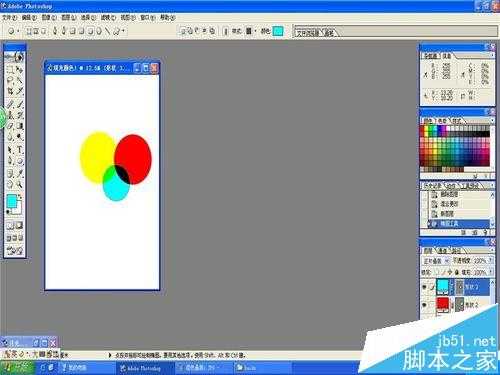This screenshot has height=375, width=500.
Task: Select the Hand tool
Action: pos(10,184)
